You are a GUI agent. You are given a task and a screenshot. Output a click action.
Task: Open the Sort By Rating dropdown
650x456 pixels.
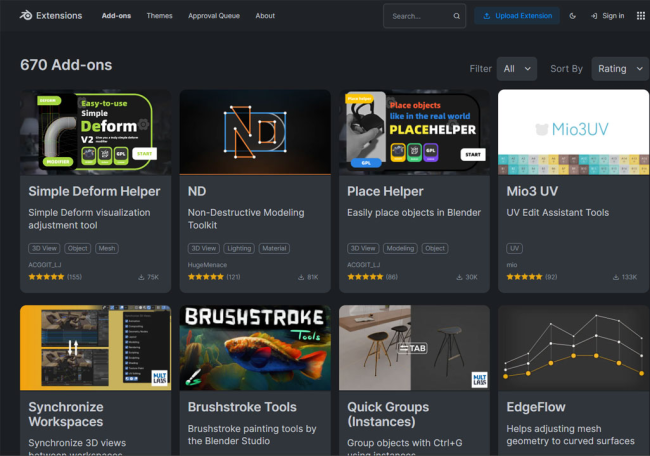click(620, 69)
